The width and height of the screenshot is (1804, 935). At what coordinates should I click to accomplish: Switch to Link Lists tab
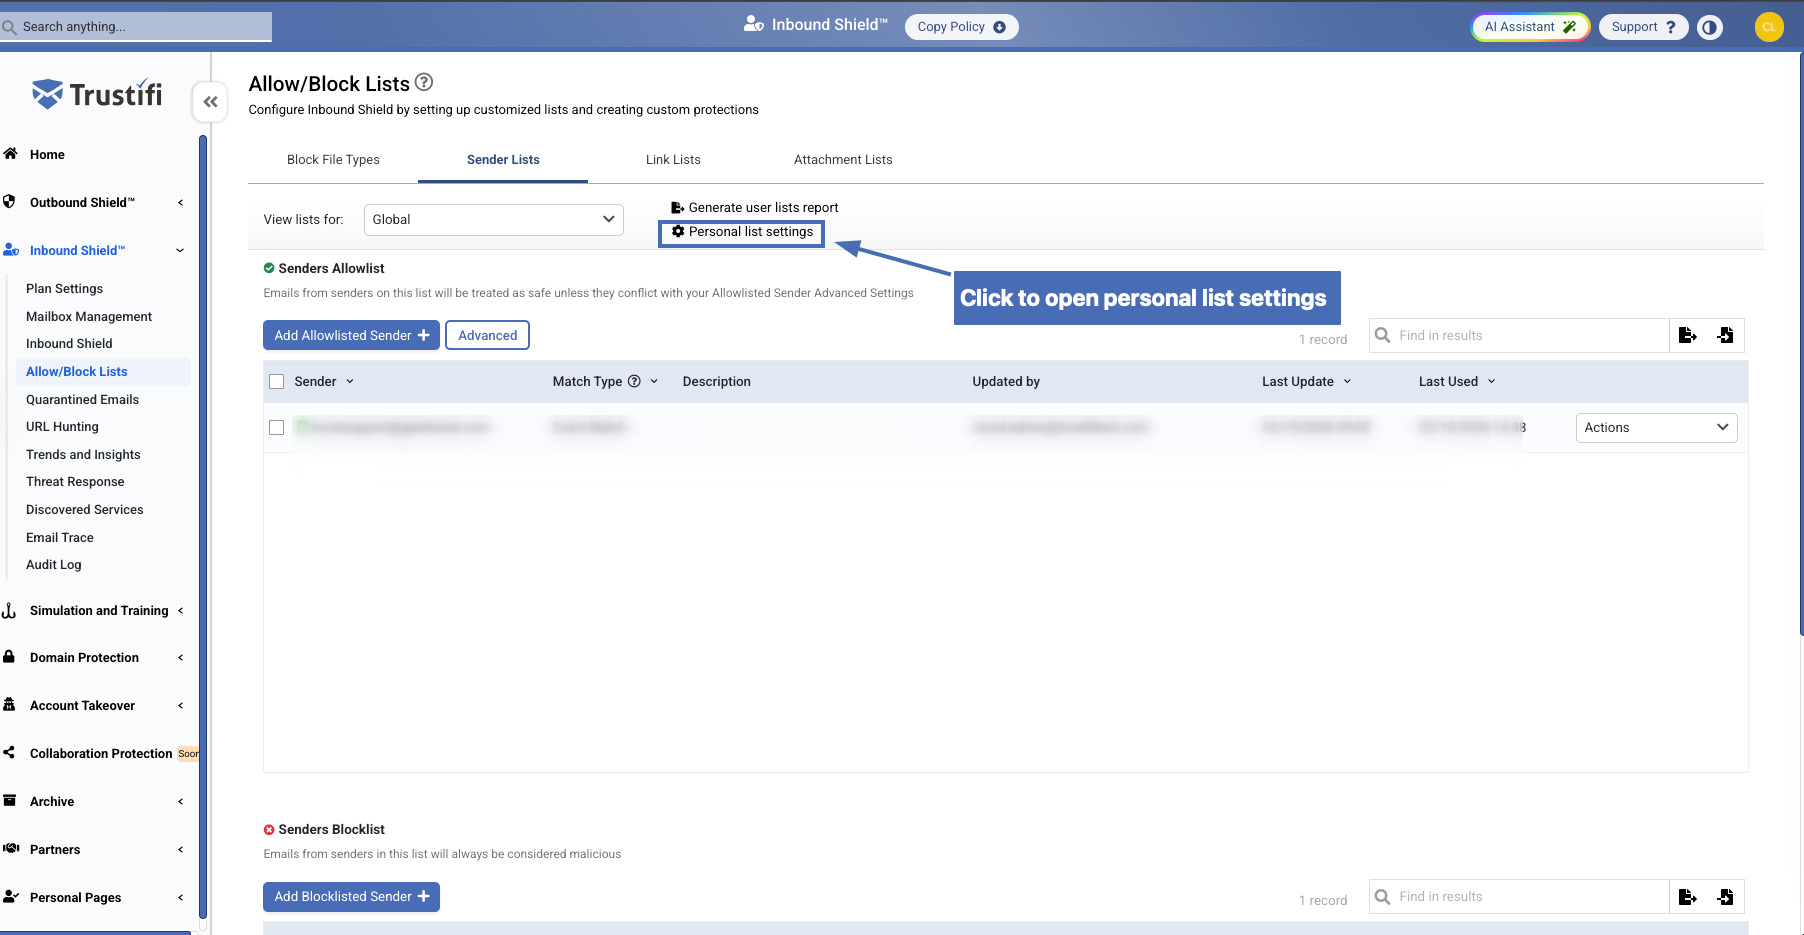(673, 160)
